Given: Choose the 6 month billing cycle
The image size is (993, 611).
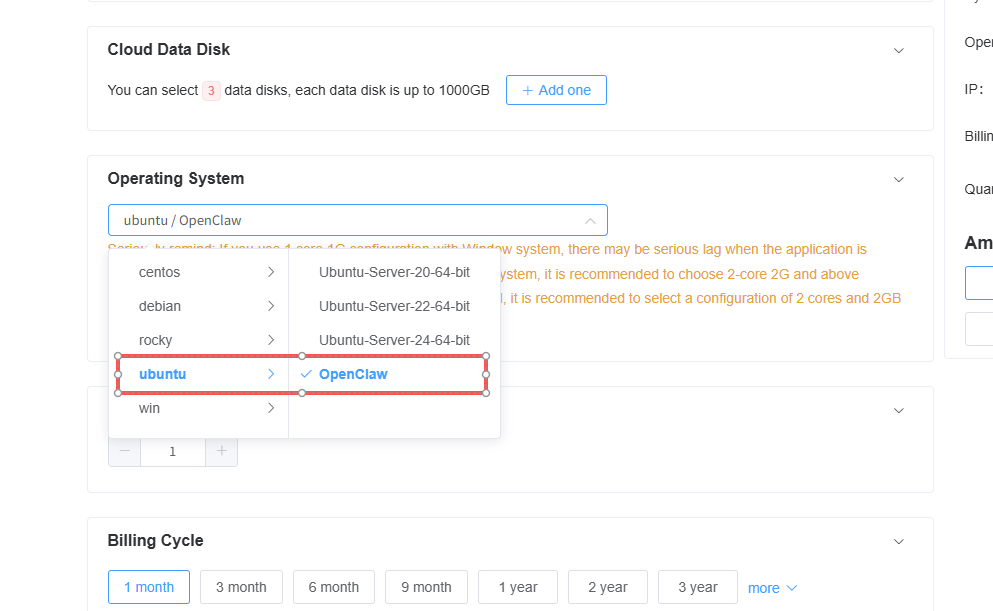Looking at the screenshot, I should tap(334, 587).
